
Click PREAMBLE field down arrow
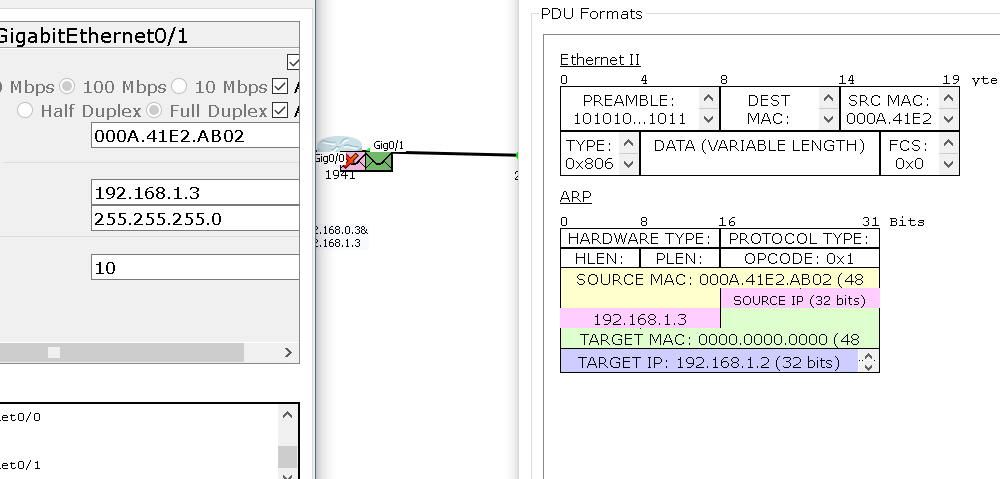tap(708, 119)
